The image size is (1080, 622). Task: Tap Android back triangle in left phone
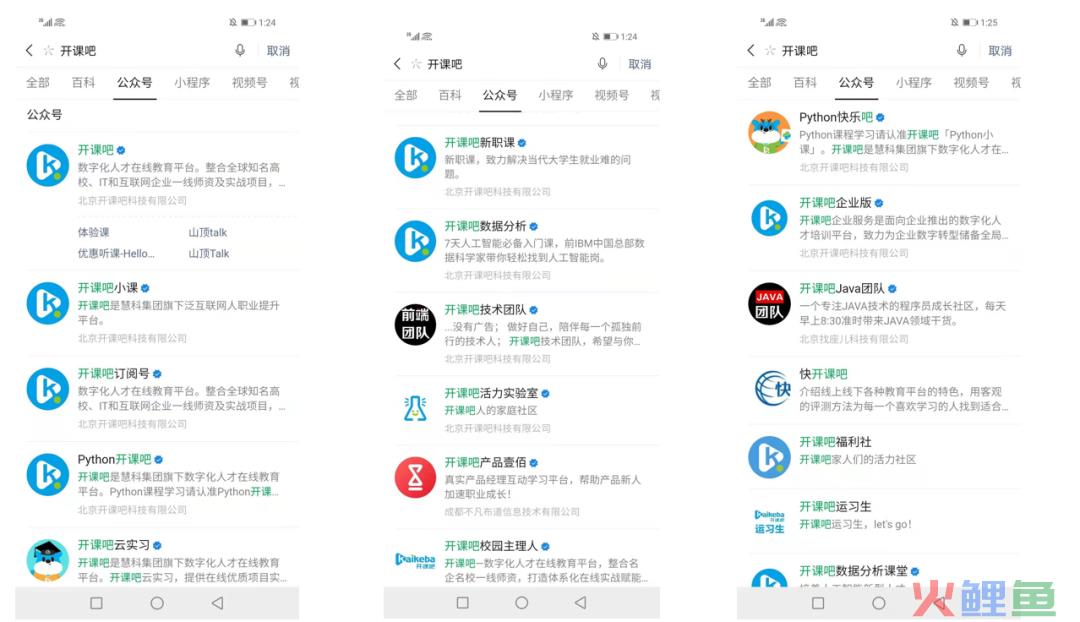click(x=217, y=603)
